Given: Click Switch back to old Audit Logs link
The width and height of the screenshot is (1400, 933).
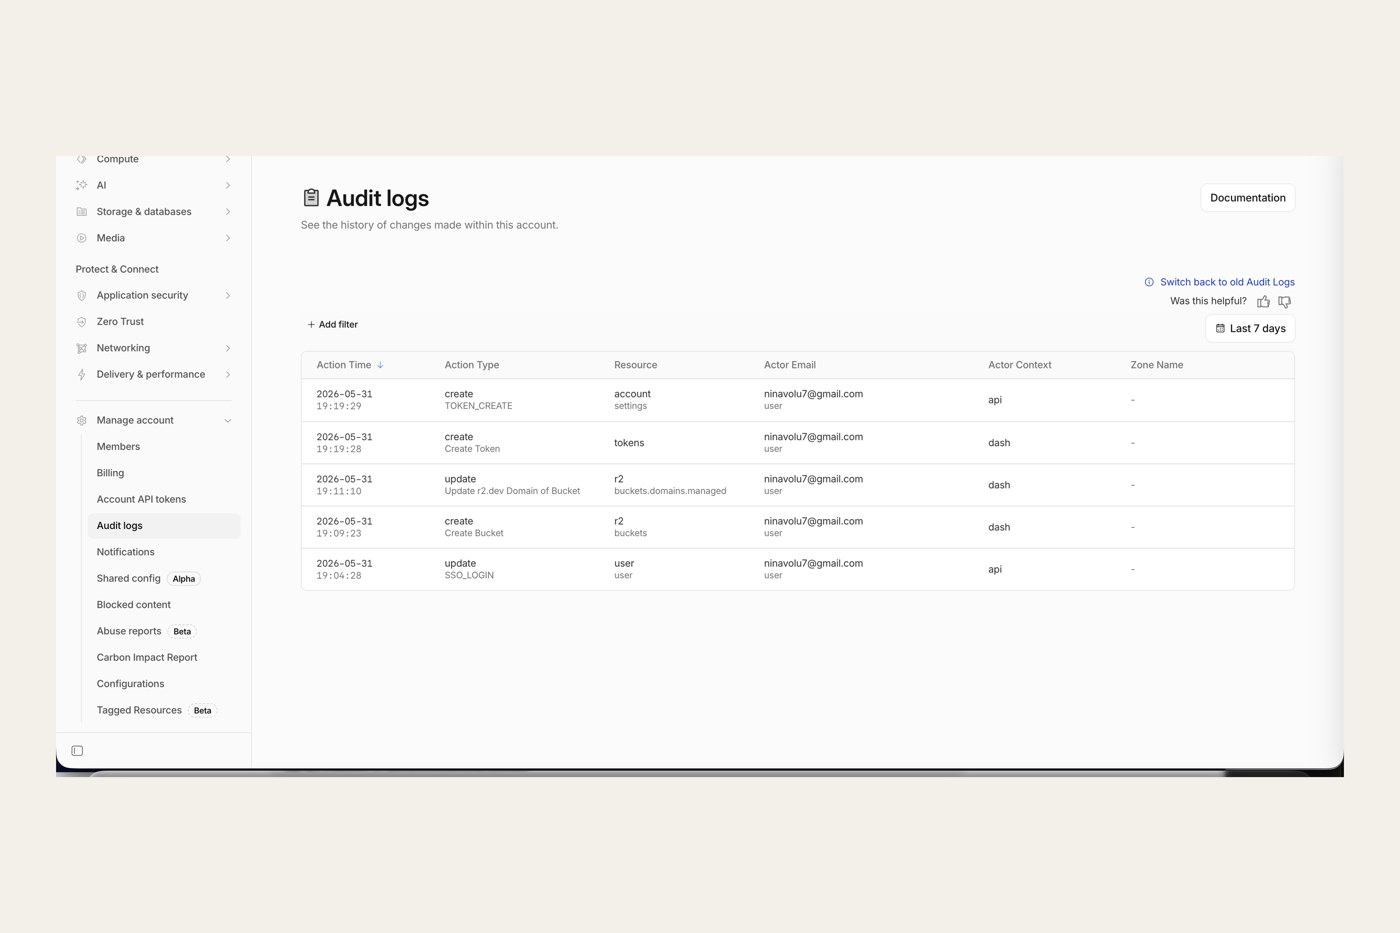Looking at the screenshot, I should click(1227, 282).
